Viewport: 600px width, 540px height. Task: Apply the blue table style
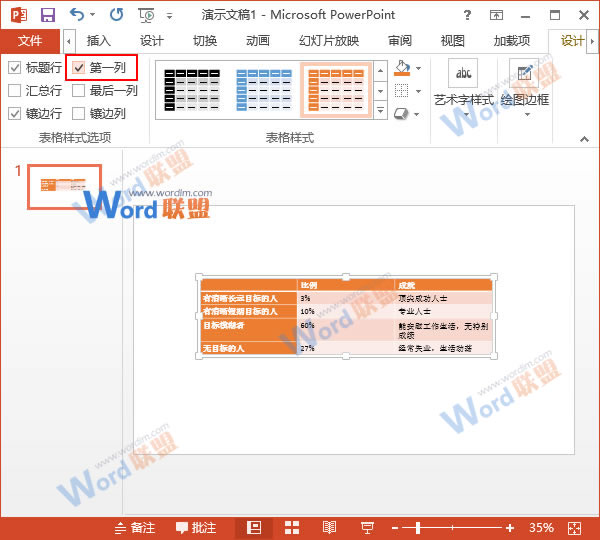point(264,90)
